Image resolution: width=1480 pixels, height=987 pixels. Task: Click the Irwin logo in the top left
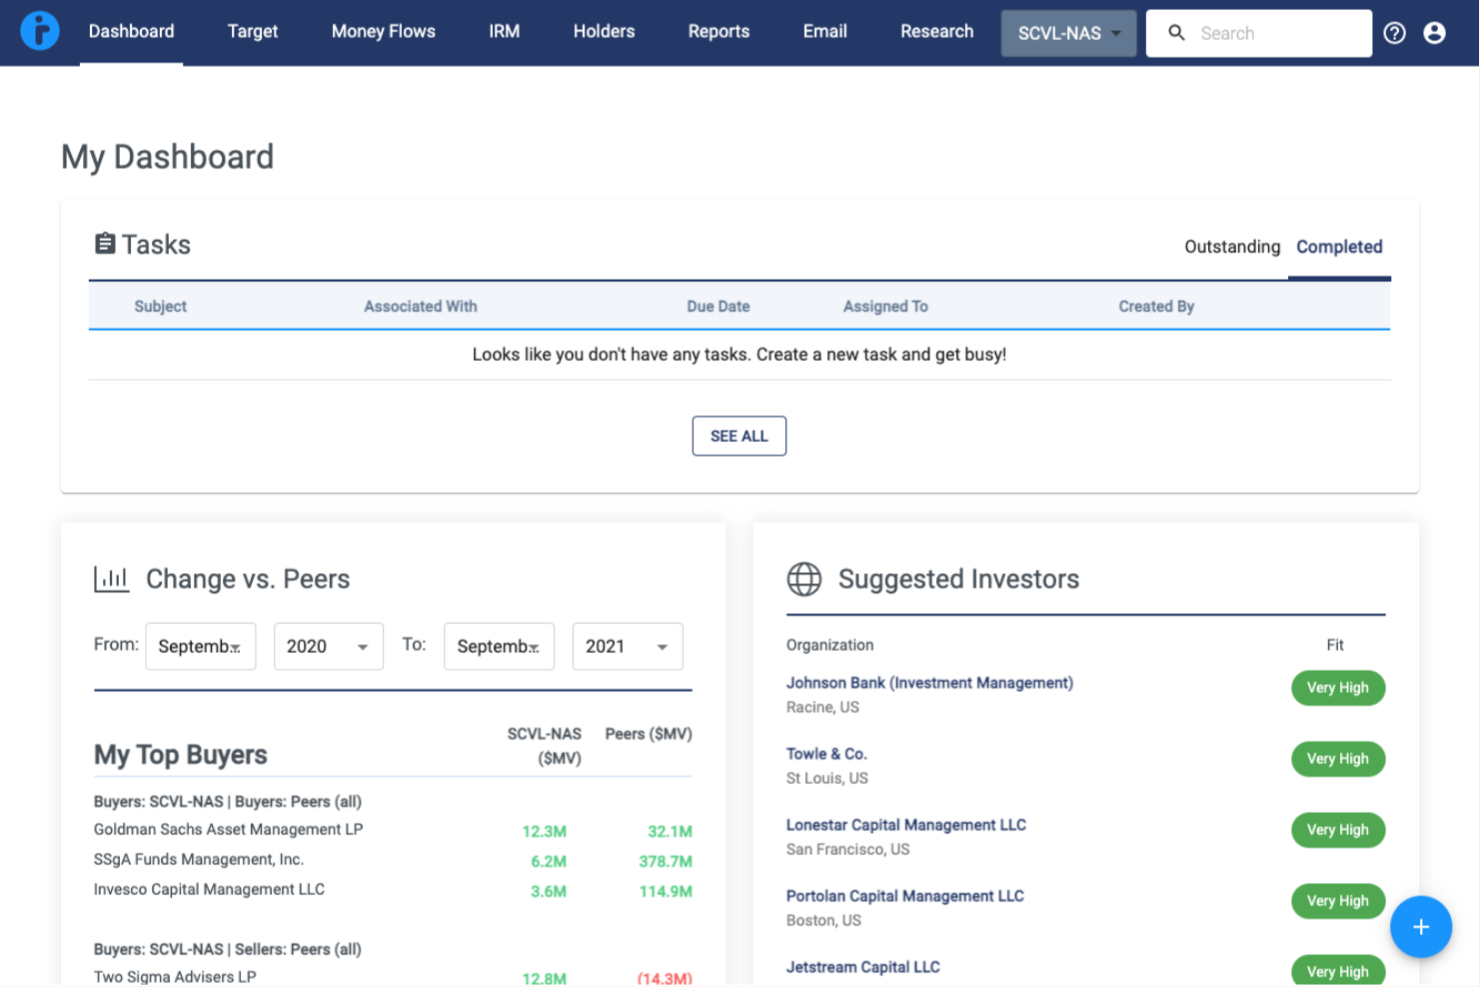coord(39,29)
